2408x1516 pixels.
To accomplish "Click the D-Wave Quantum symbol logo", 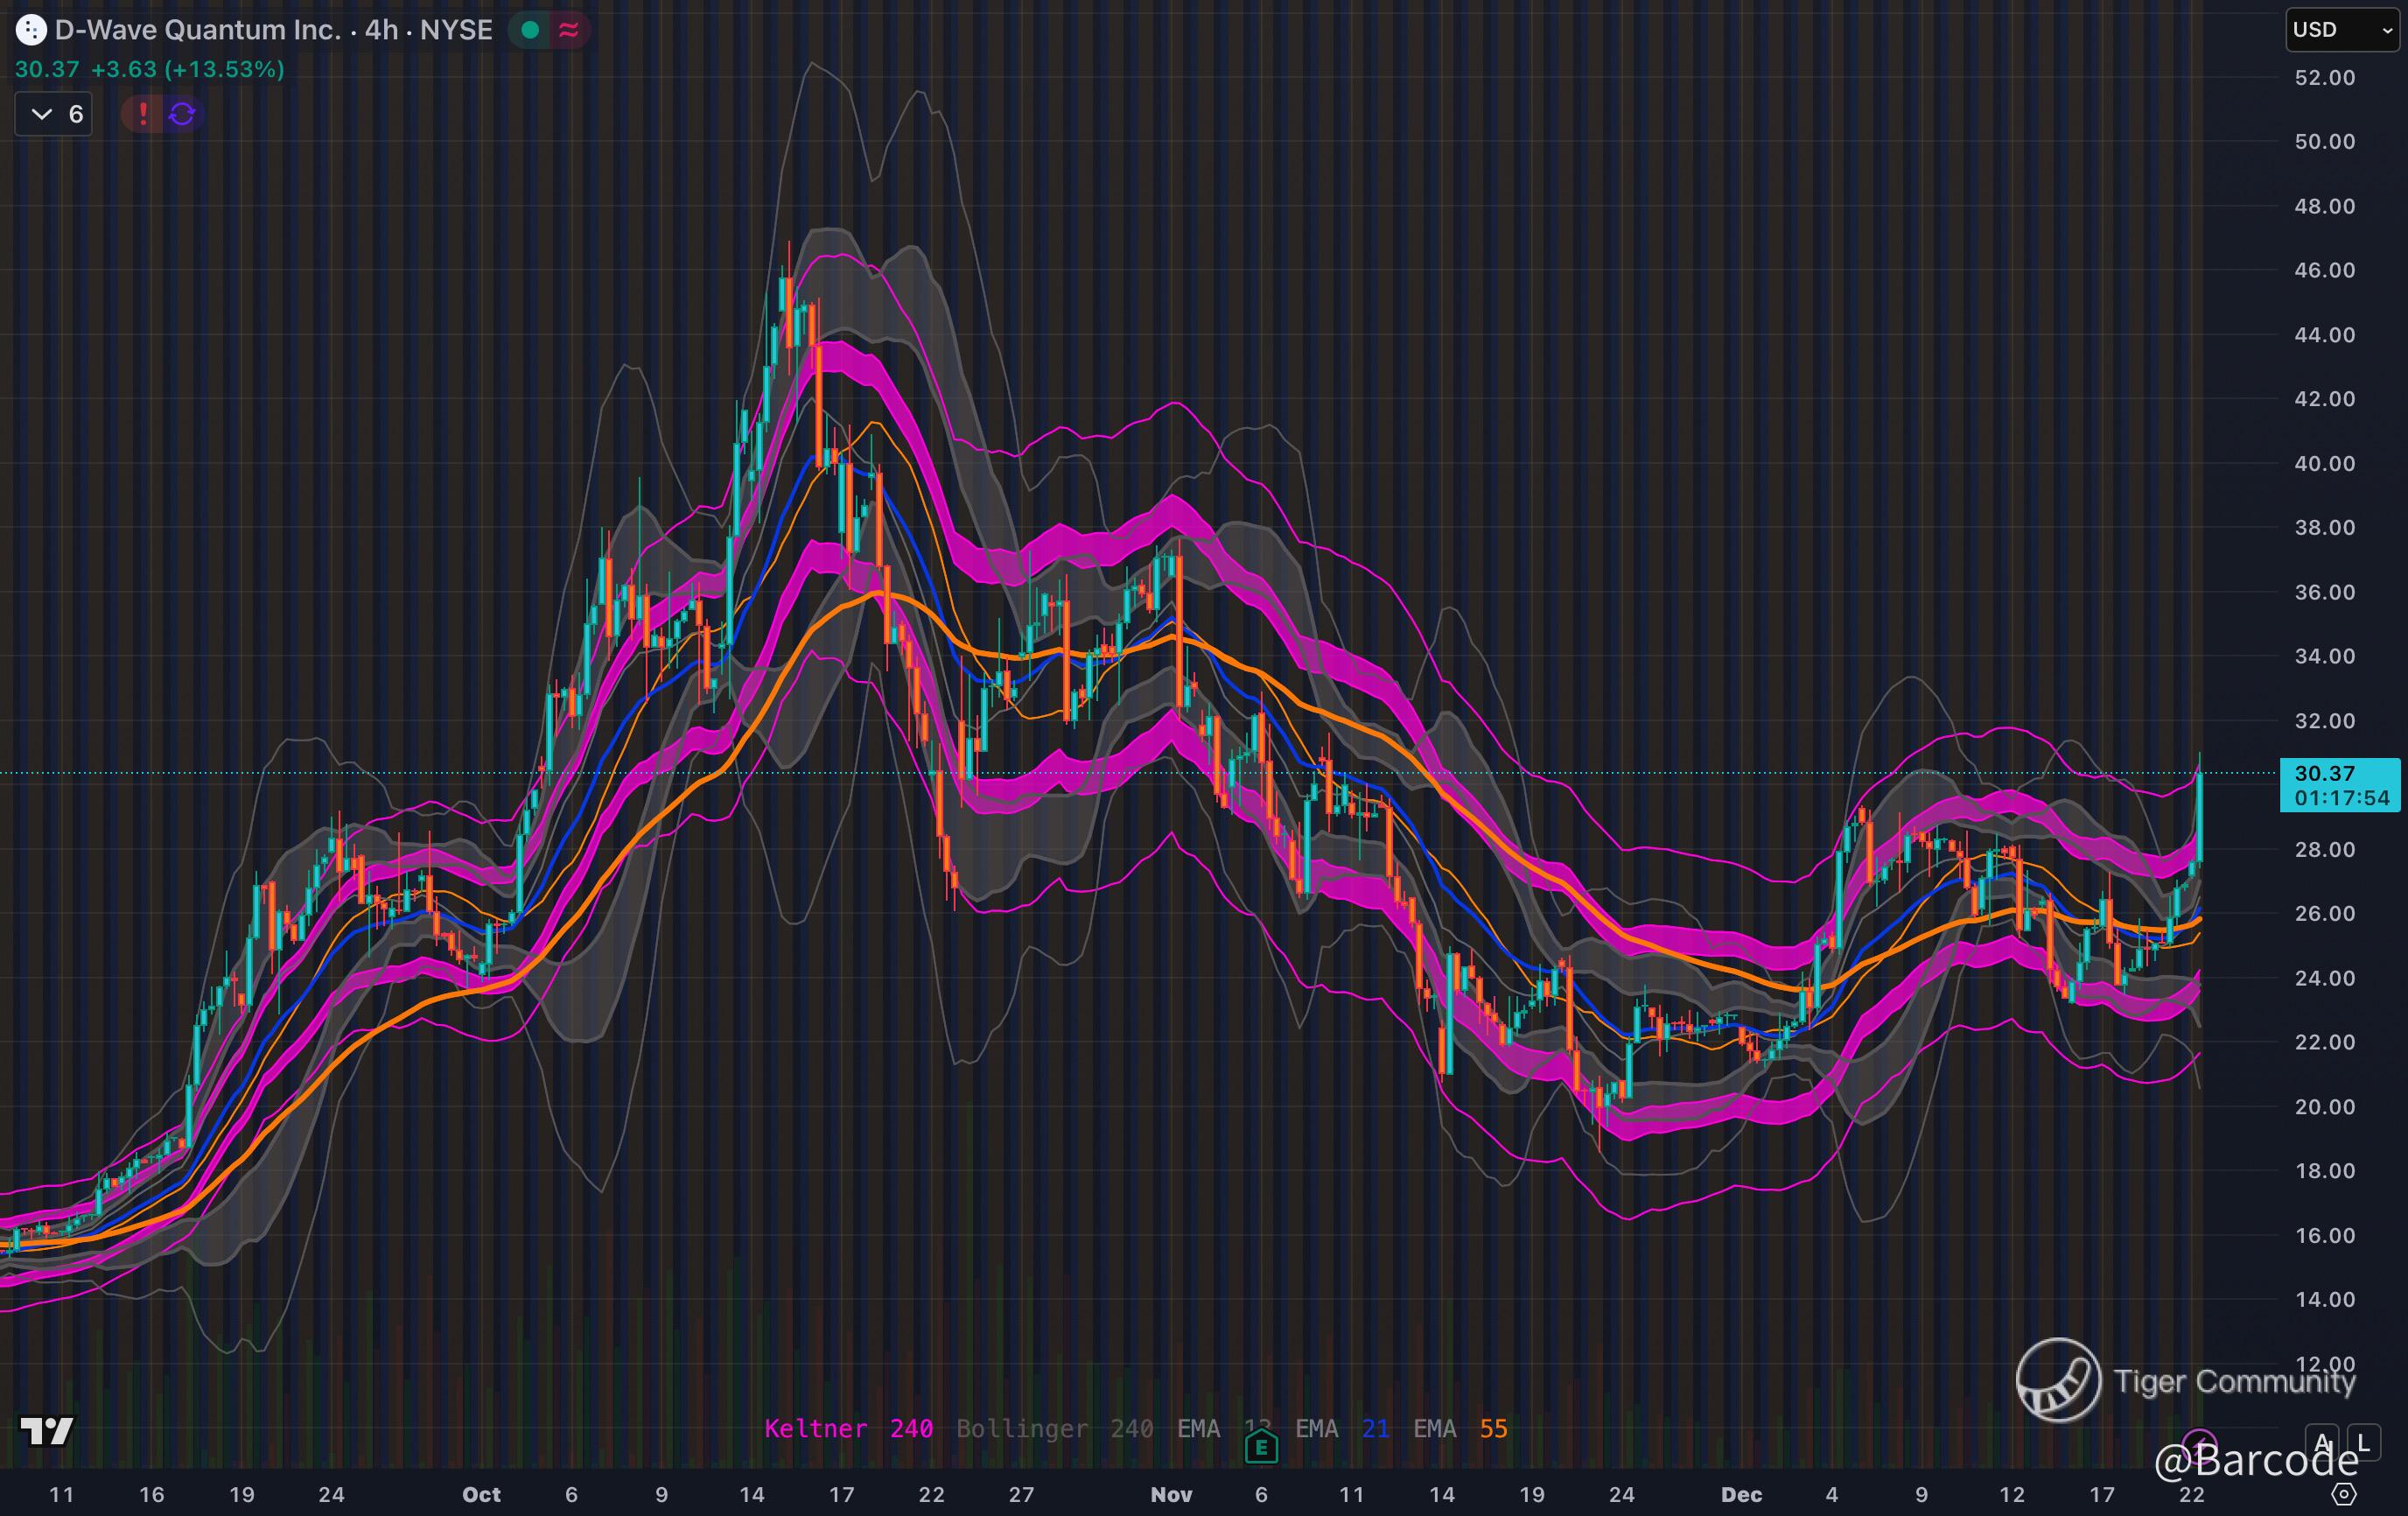I will click(x=31, y=30).
